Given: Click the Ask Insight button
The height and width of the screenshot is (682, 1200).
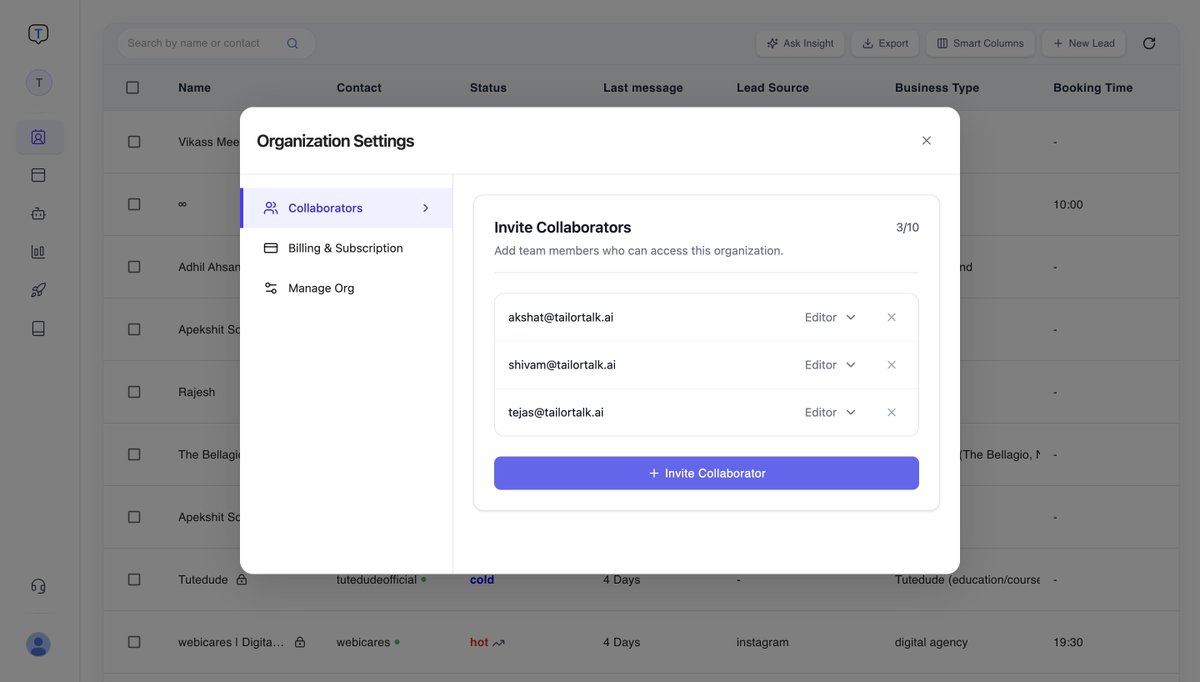Looking at the screenshot, I should click(800, 42).
